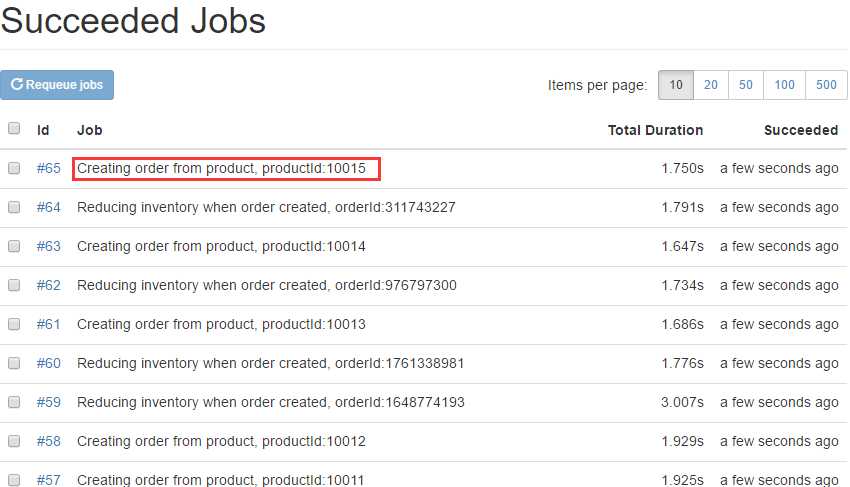This screenshot has width=850, height=487.
Task: Click the refresh icon in Requeue jobs
Action: (17, 85)
